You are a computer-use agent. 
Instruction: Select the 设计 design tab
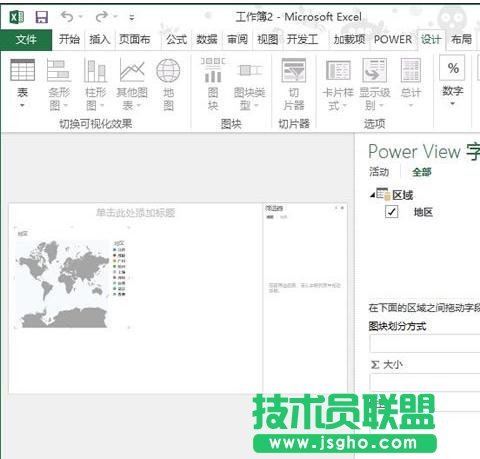pos(431,40)
